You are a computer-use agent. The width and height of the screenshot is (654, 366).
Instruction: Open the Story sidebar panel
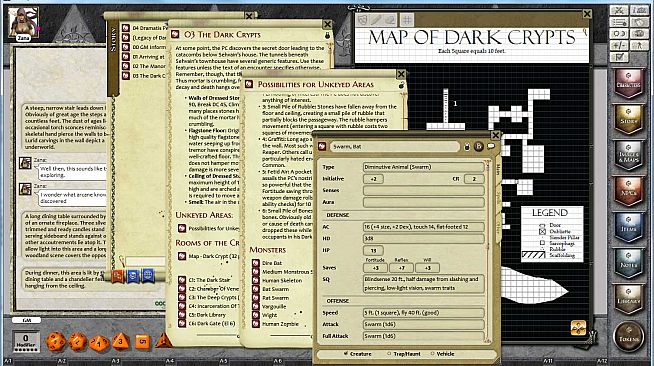point(629,119)
